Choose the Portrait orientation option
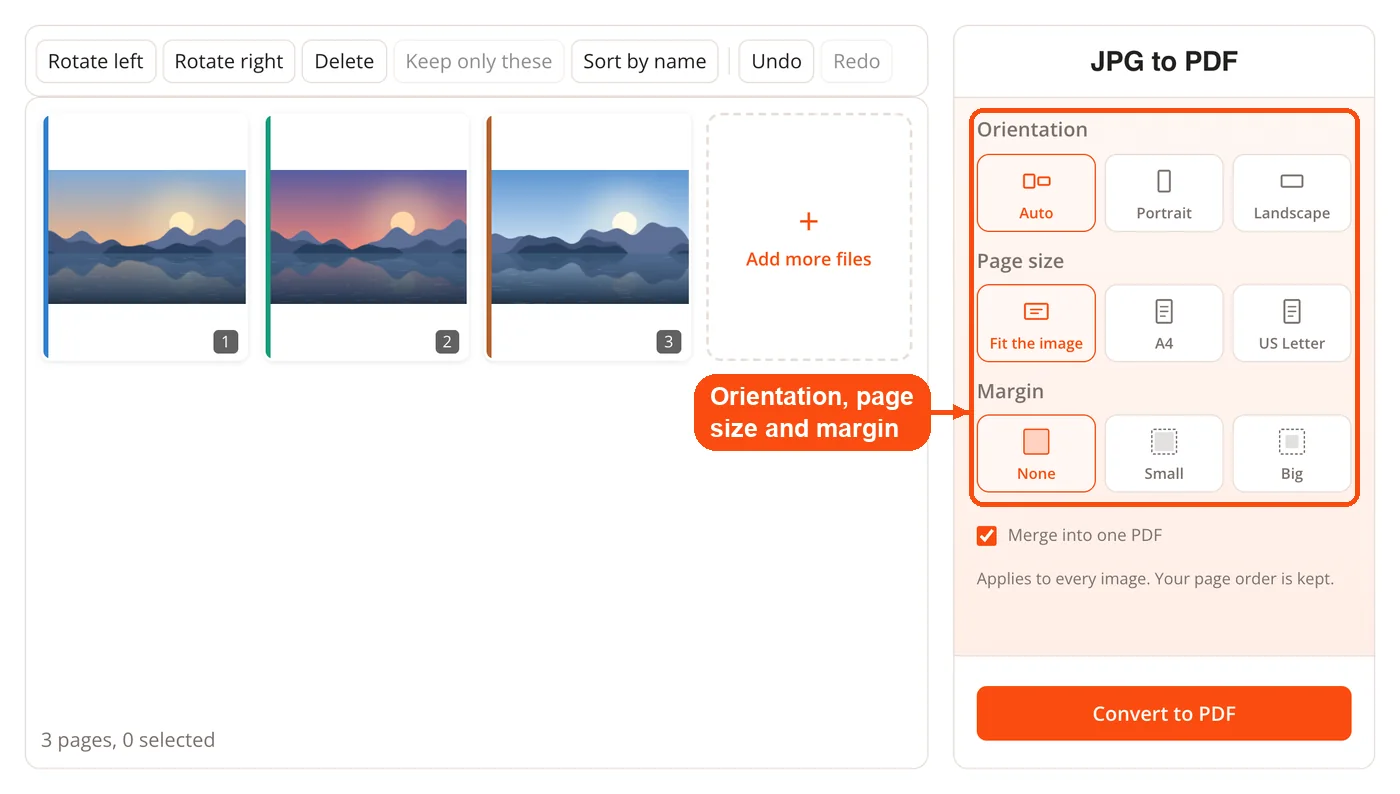 pos(1164,193)
